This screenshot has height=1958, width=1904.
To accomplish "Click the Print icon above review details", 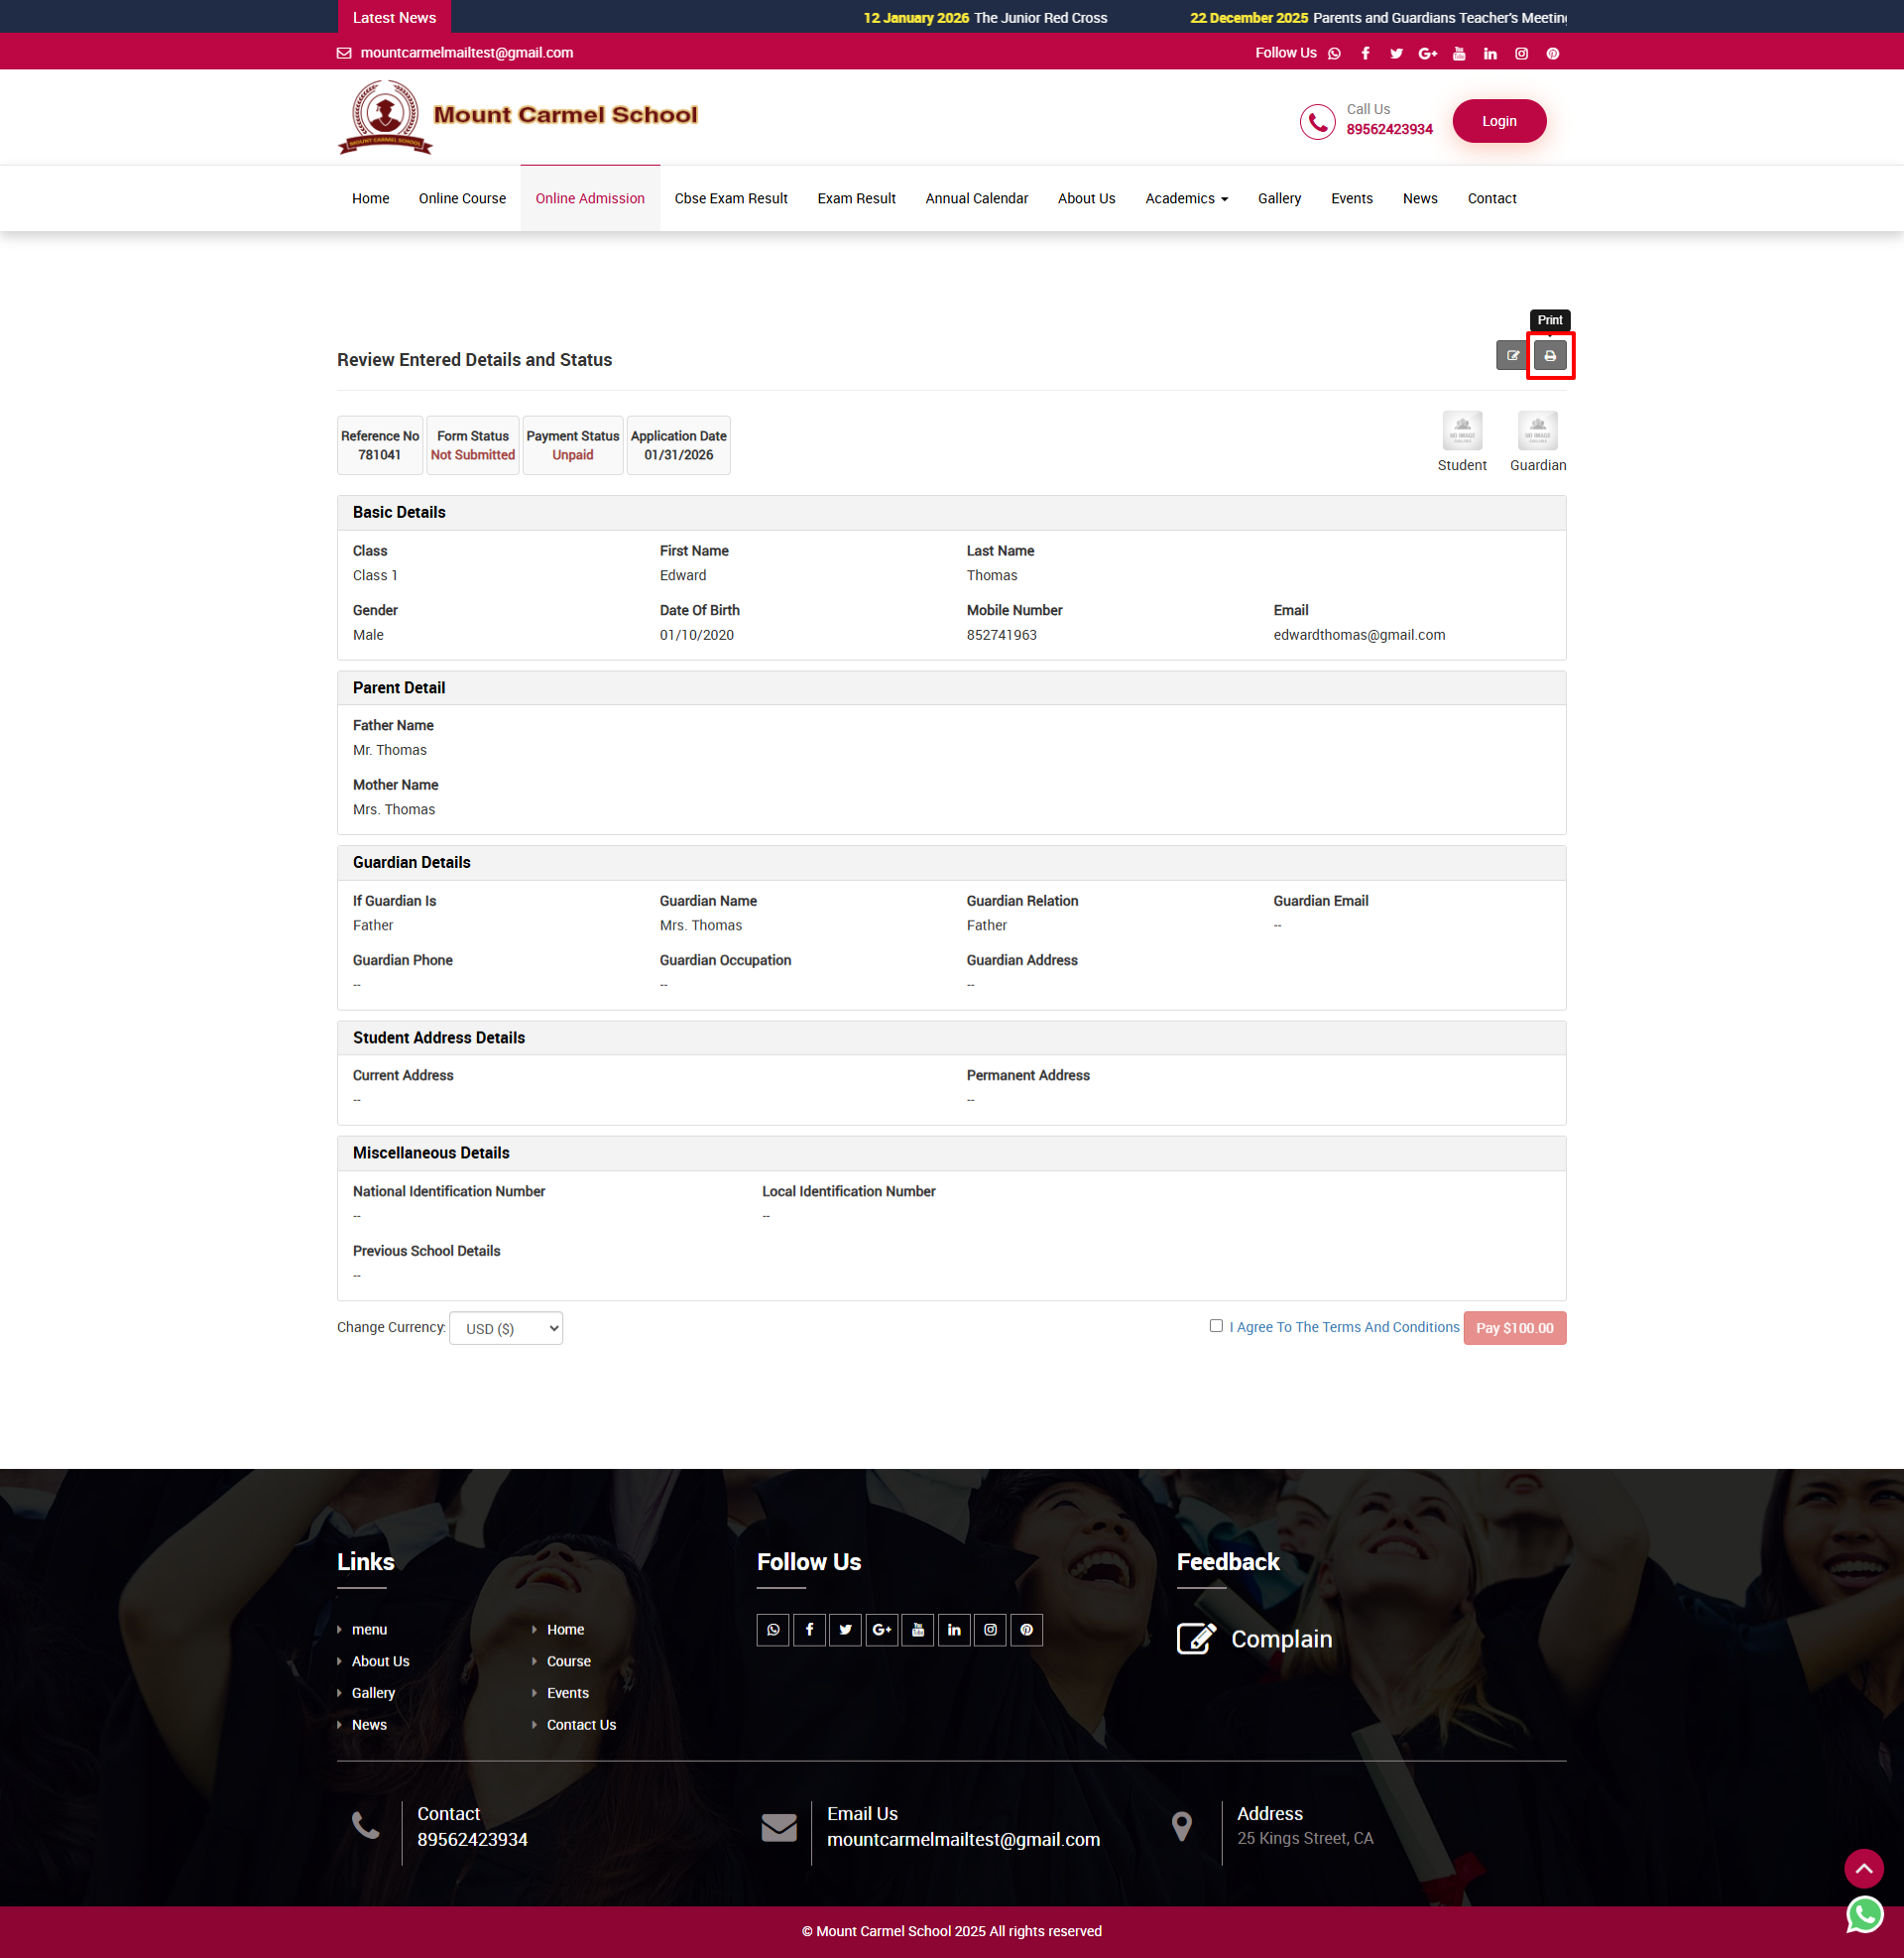I will point(1550,355).
